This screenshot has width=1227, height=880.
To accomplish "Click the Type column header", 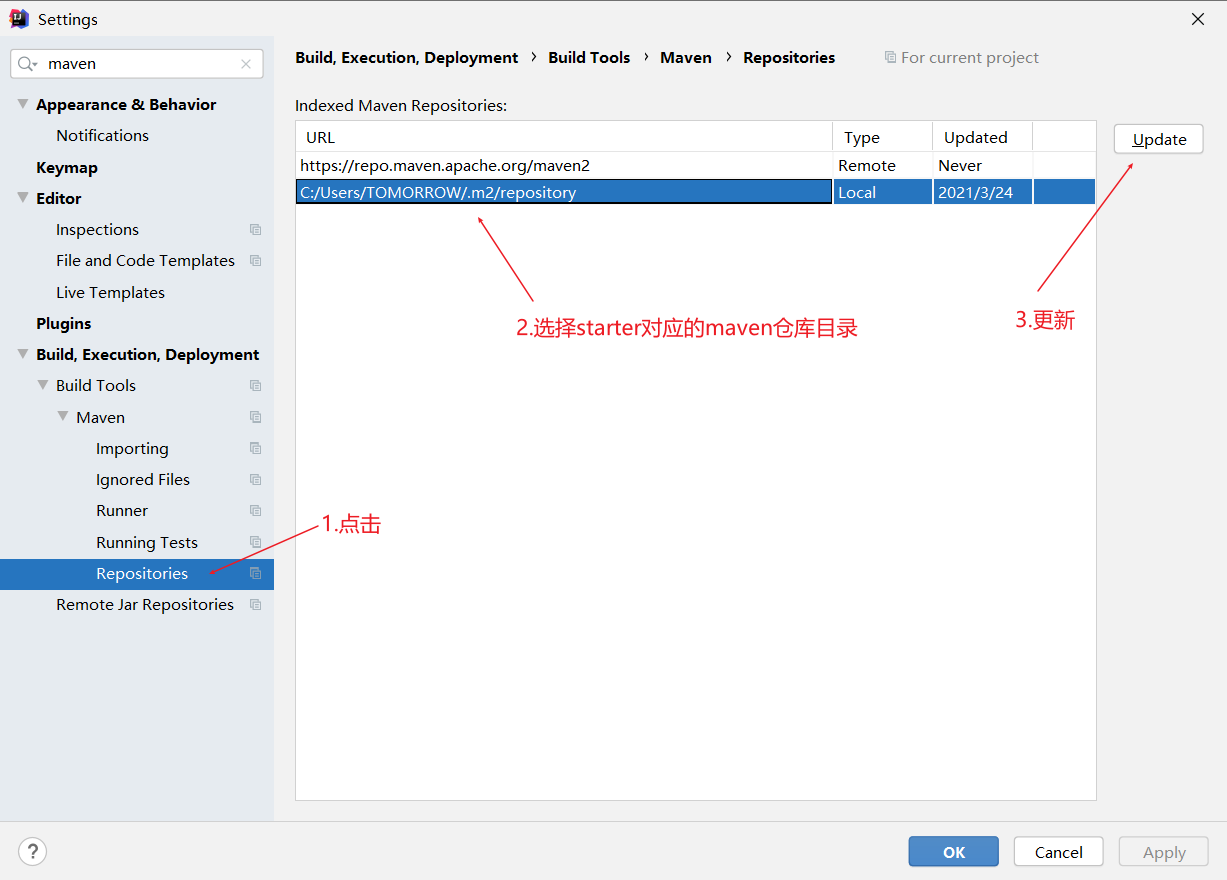I will pyautogui.click(x=883, y=137).
